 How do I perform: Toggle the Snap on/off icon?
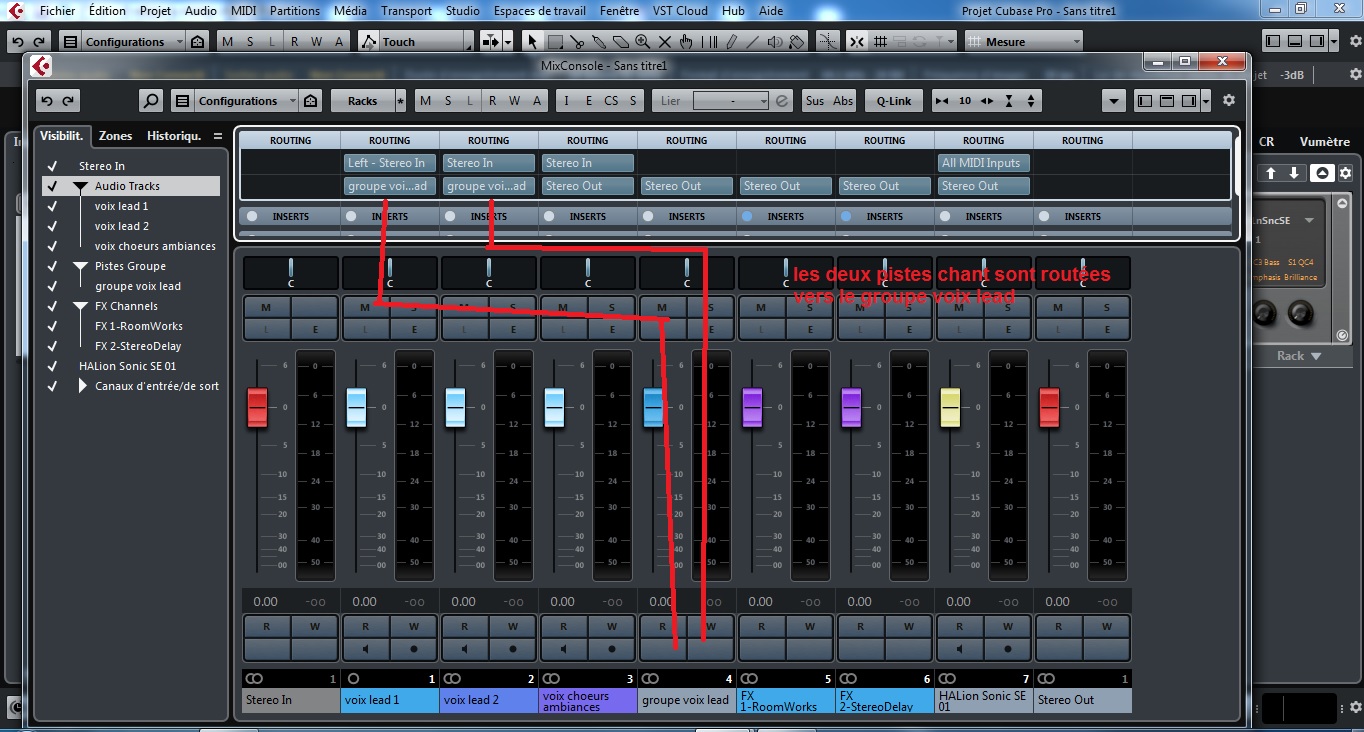pyautogui.click(x=858, y=42)
